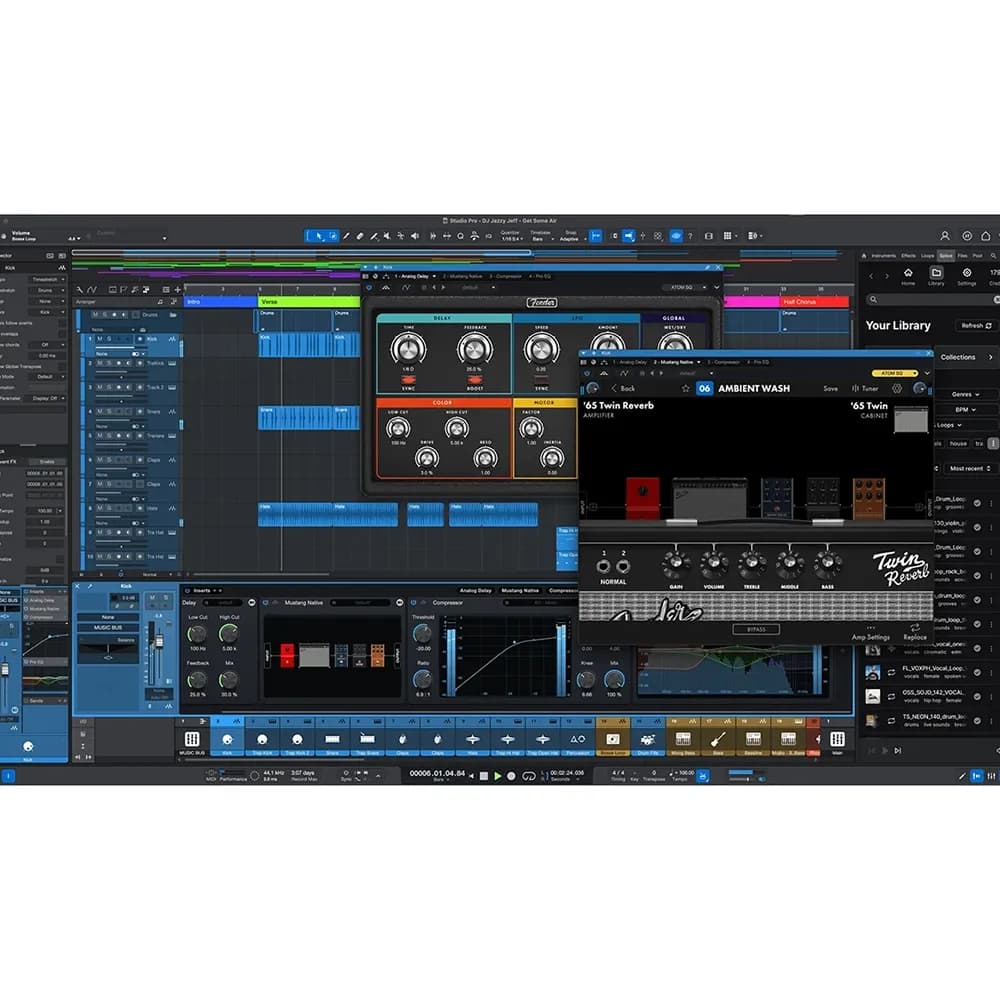The image size is (1000, 1000).
Task: Select the Compressor tab in the inserts header
Action: click(x=562, y=591)
